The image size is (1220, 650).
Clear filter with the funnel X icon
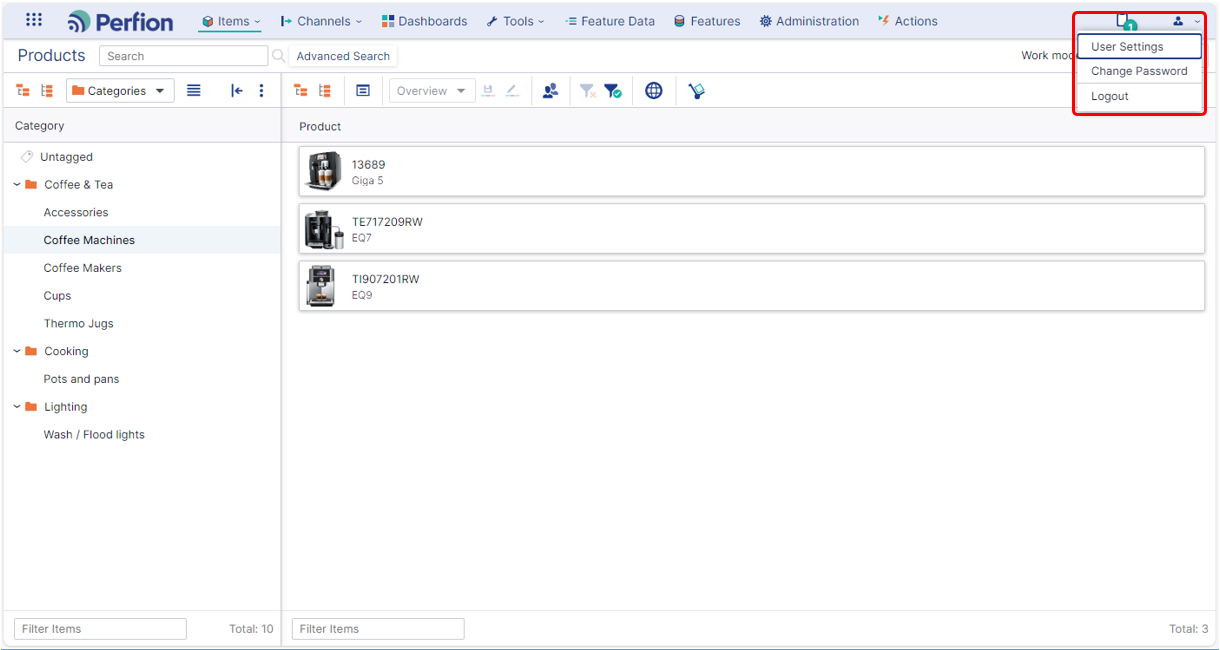(x=588, y=91)
